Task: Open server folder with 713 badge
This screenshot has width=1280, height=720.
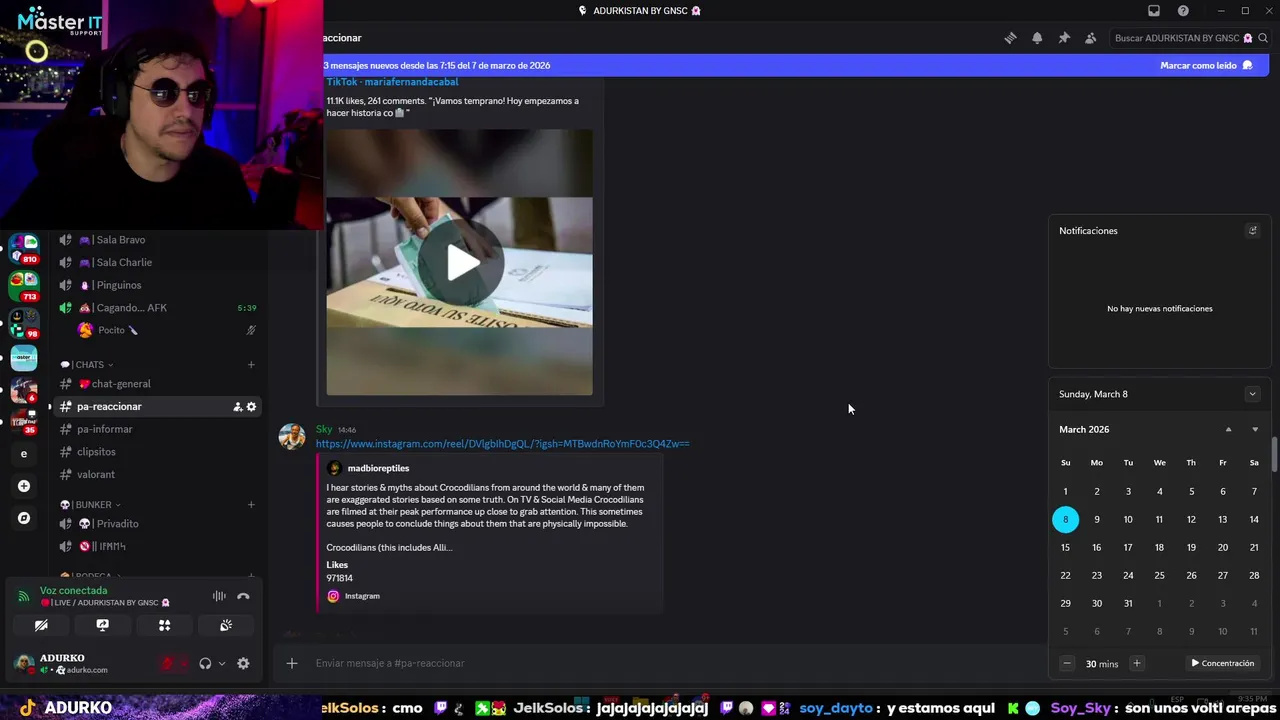Action: pos(24,286)
